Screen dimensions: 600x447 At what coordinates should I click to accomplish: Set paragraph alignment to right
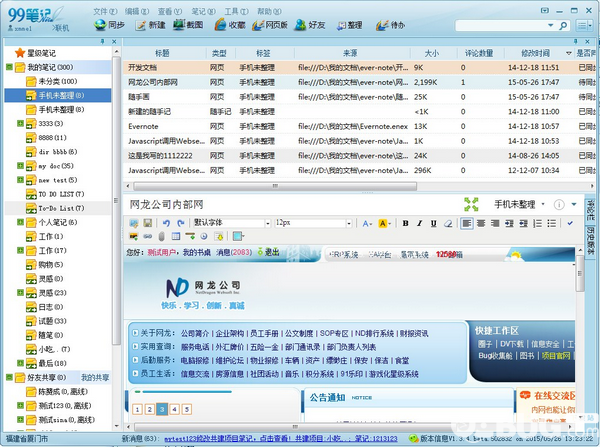click(495, 223)
